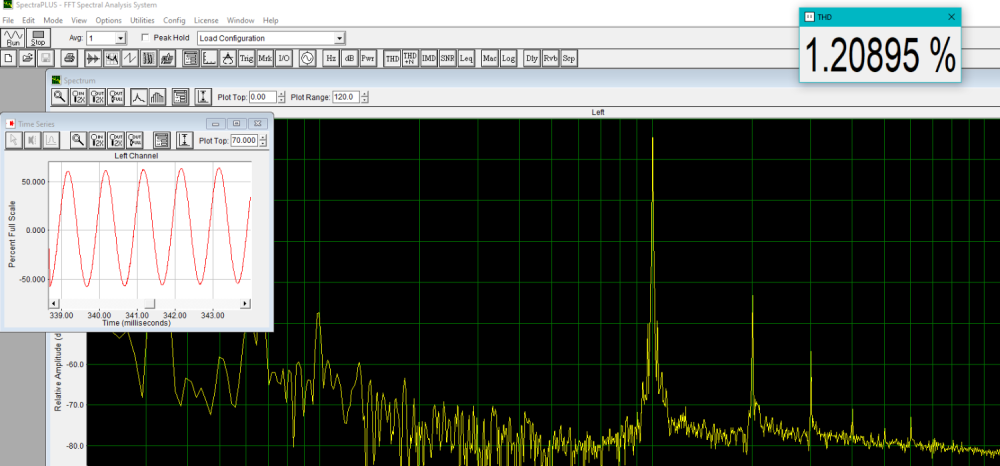This screenshot has height=466, width=1000.
Task: Click the Leq toolbar button
Action: click(466, 59)
